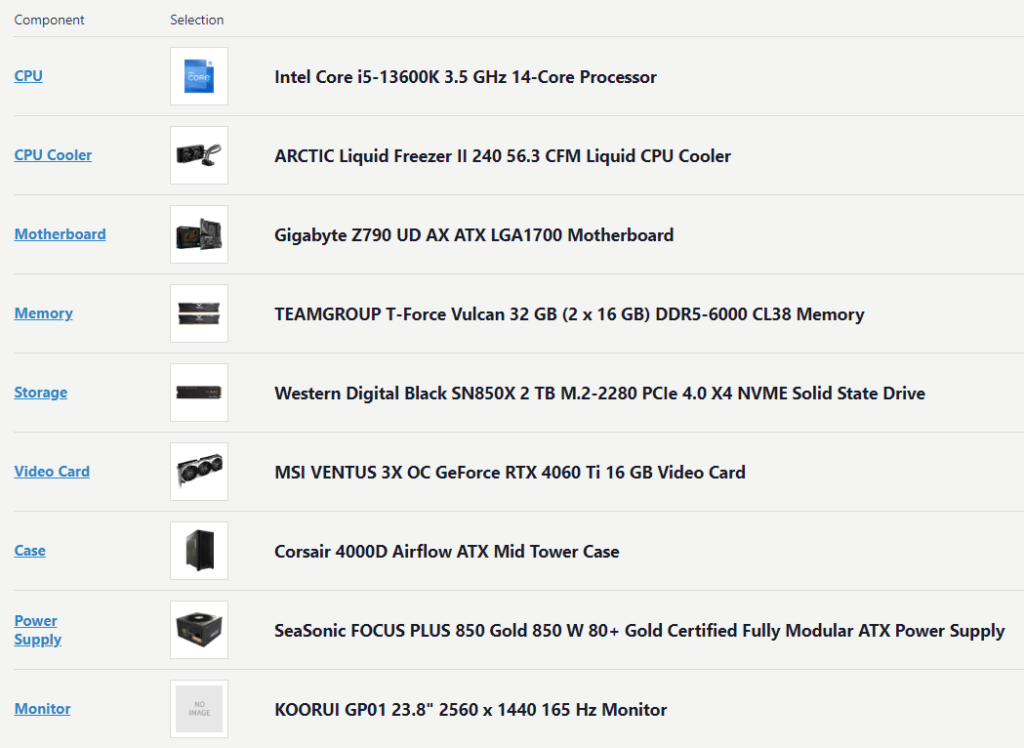1024x748 pixels.
Task: Click the KOORUI GP01 monitor product name
Action: 470,710
